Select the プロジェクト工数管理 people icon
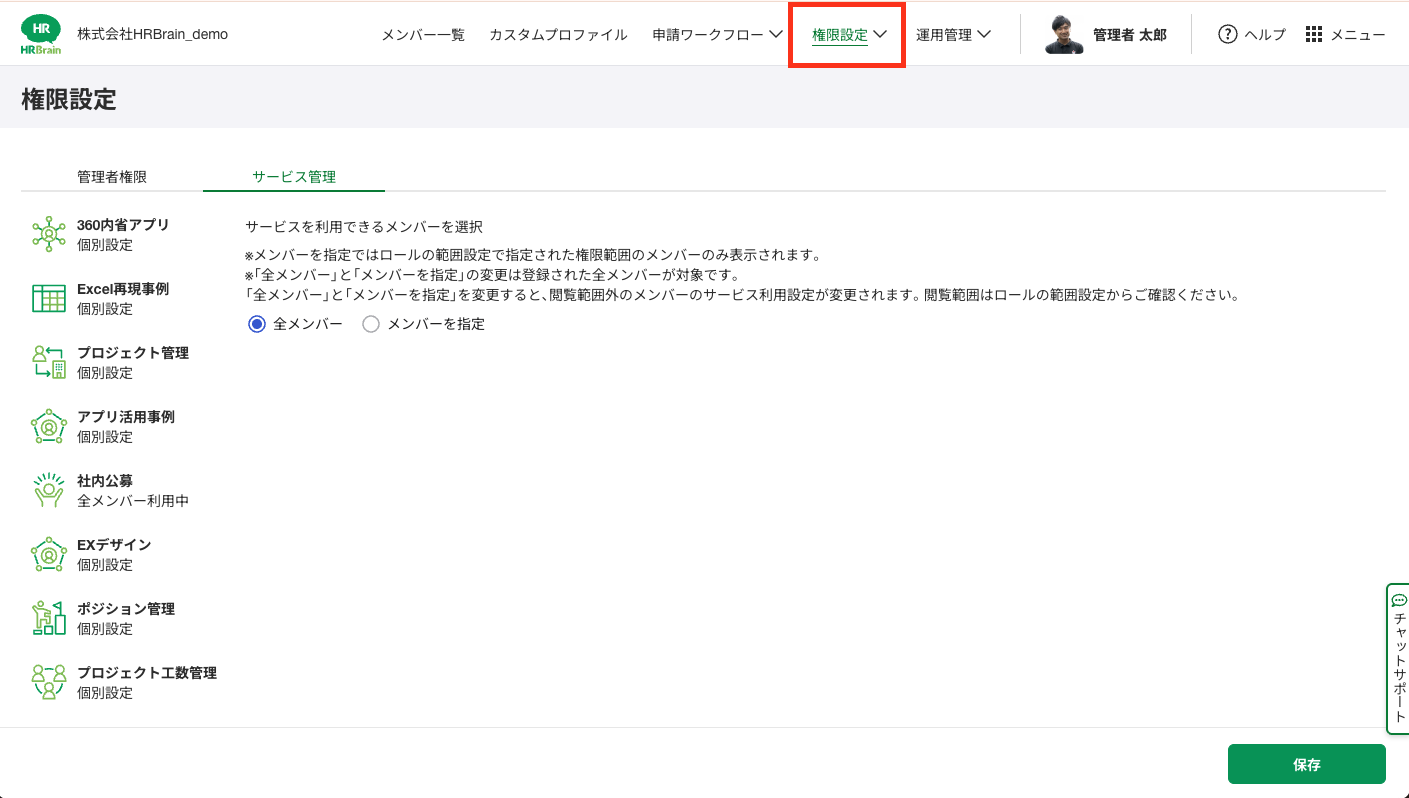Image resolution: width=1409 pixels, height=798 pixels. 48,682
